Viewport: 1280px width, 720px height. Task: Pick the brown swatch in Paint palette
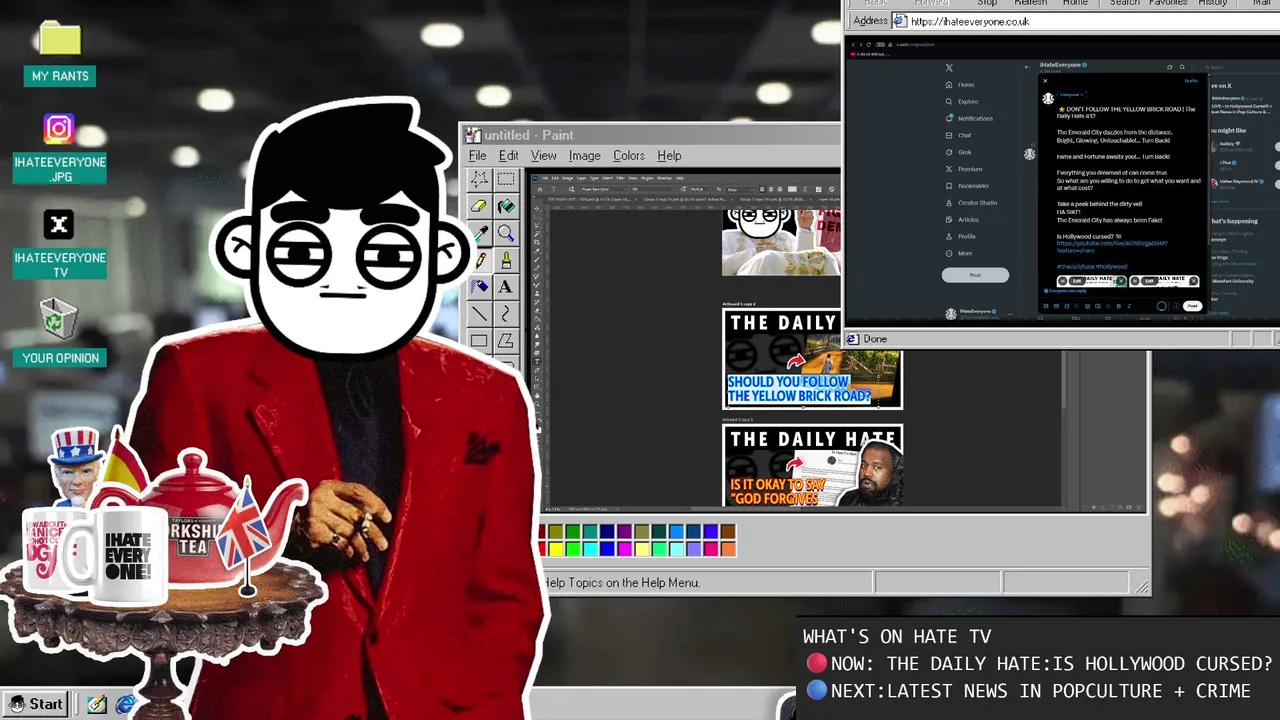coord(727,532)
